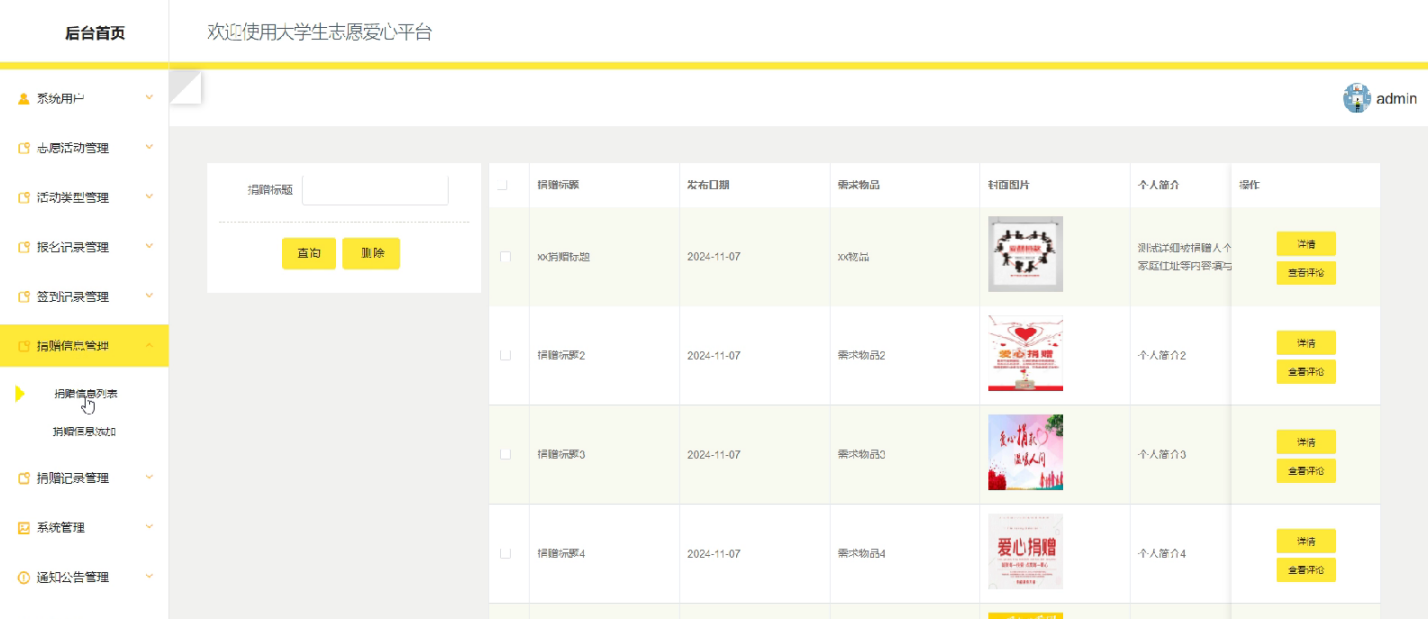Click the admin username text
The width and height of the screenshot is (1428, 619).
click(x=1396, y=98)
